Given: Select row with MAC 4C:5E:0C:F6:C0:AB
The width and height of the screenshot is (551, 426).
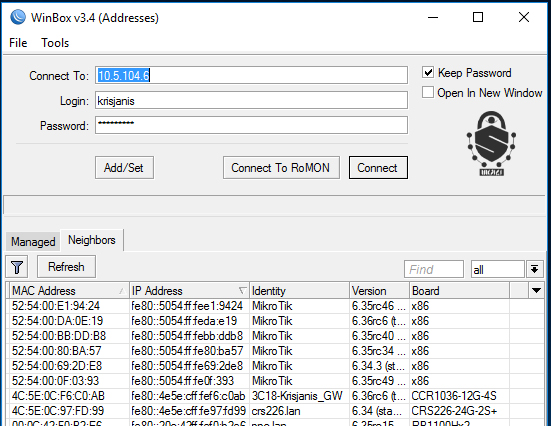Looking at the screenshot, I should (275, 396).
